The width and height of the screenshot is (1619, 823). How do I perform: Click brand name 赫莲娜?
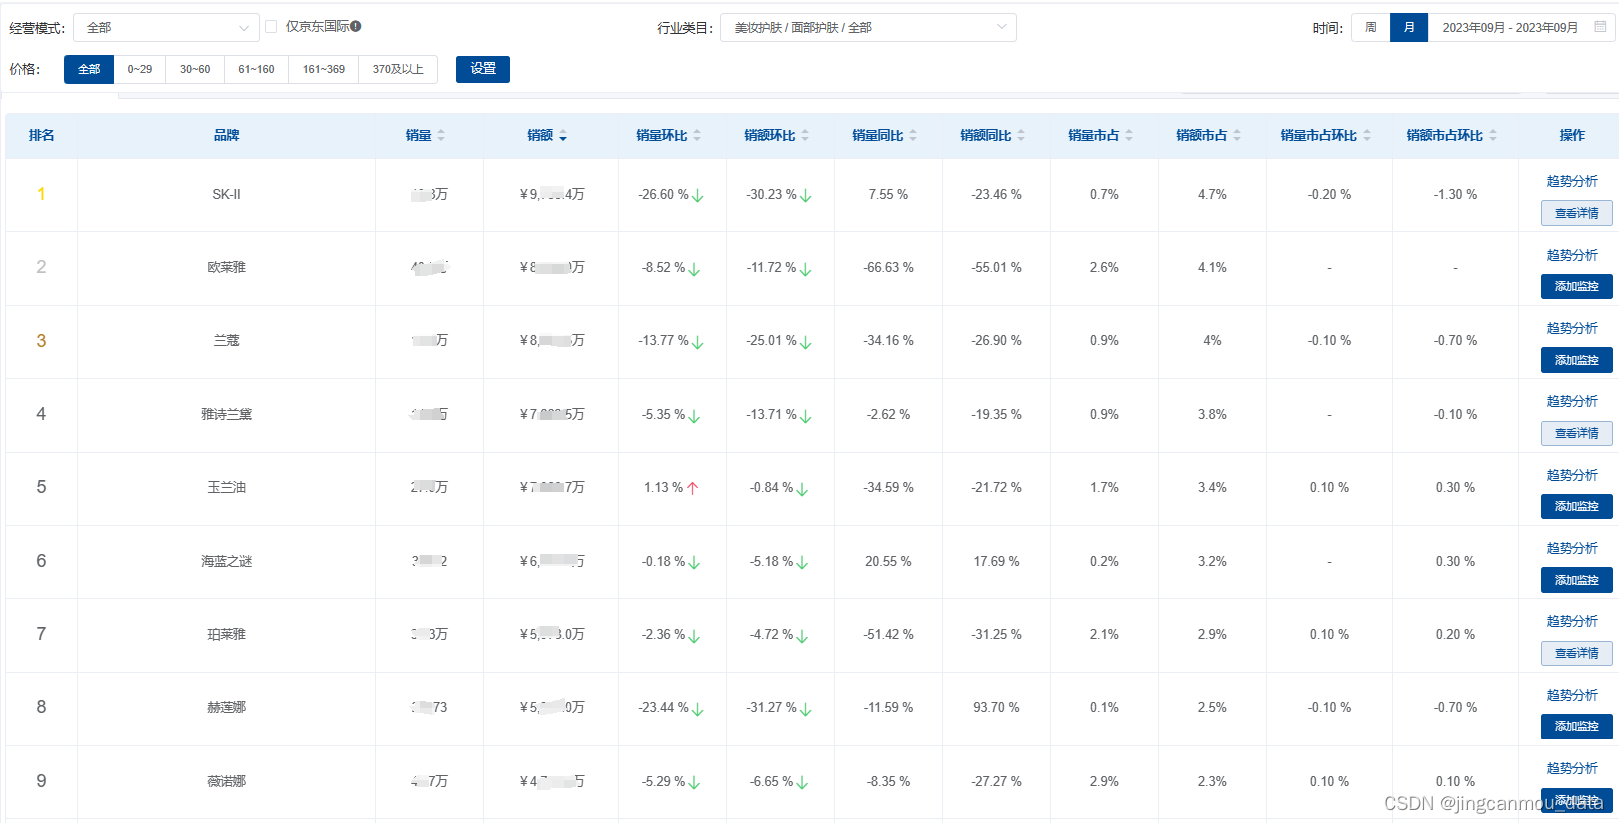pyautogui.click(x=226, y=708)
